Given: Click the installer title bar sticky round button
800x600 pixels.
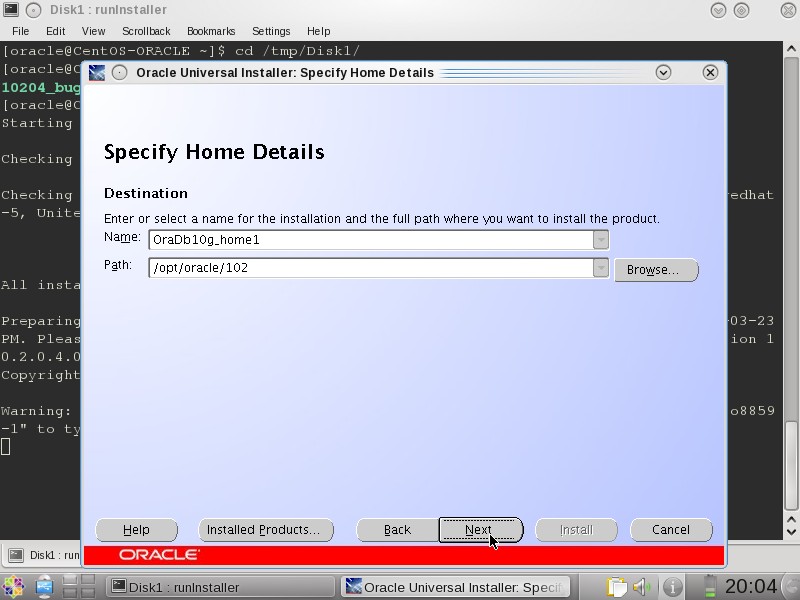Looking at the screenshot, I should point(119,72).
